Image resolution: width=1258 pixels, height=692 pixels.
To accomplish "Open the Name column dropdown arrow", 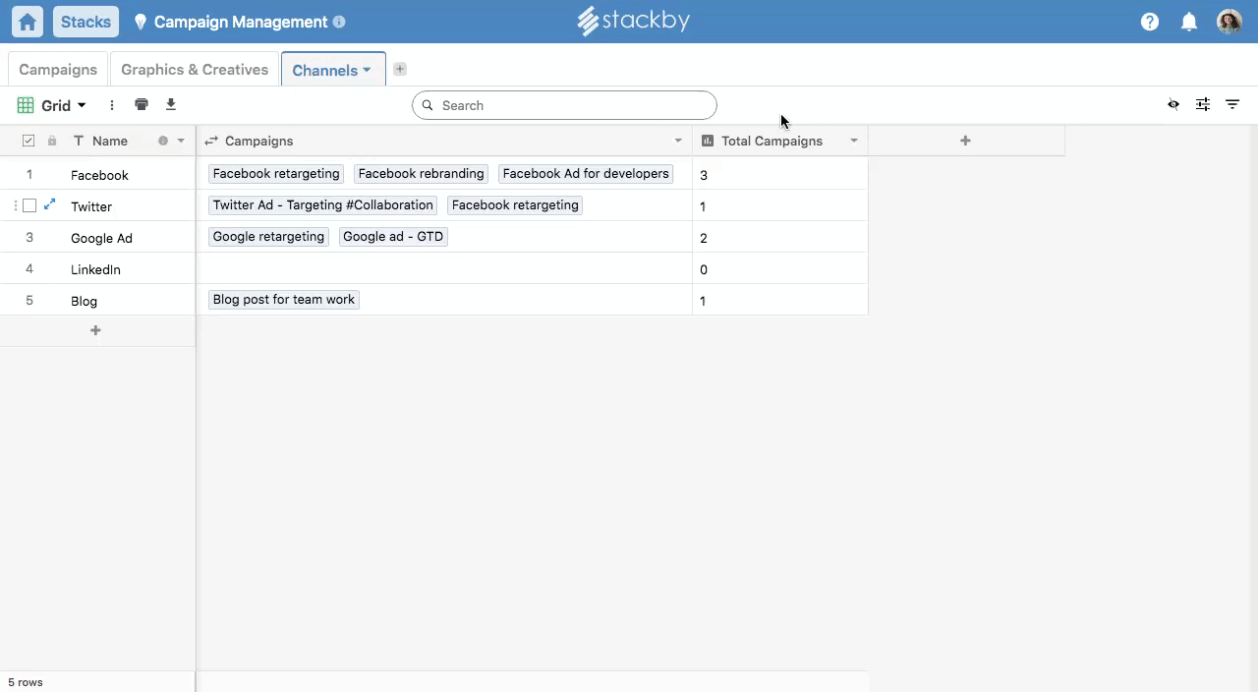I will point(181,141).
